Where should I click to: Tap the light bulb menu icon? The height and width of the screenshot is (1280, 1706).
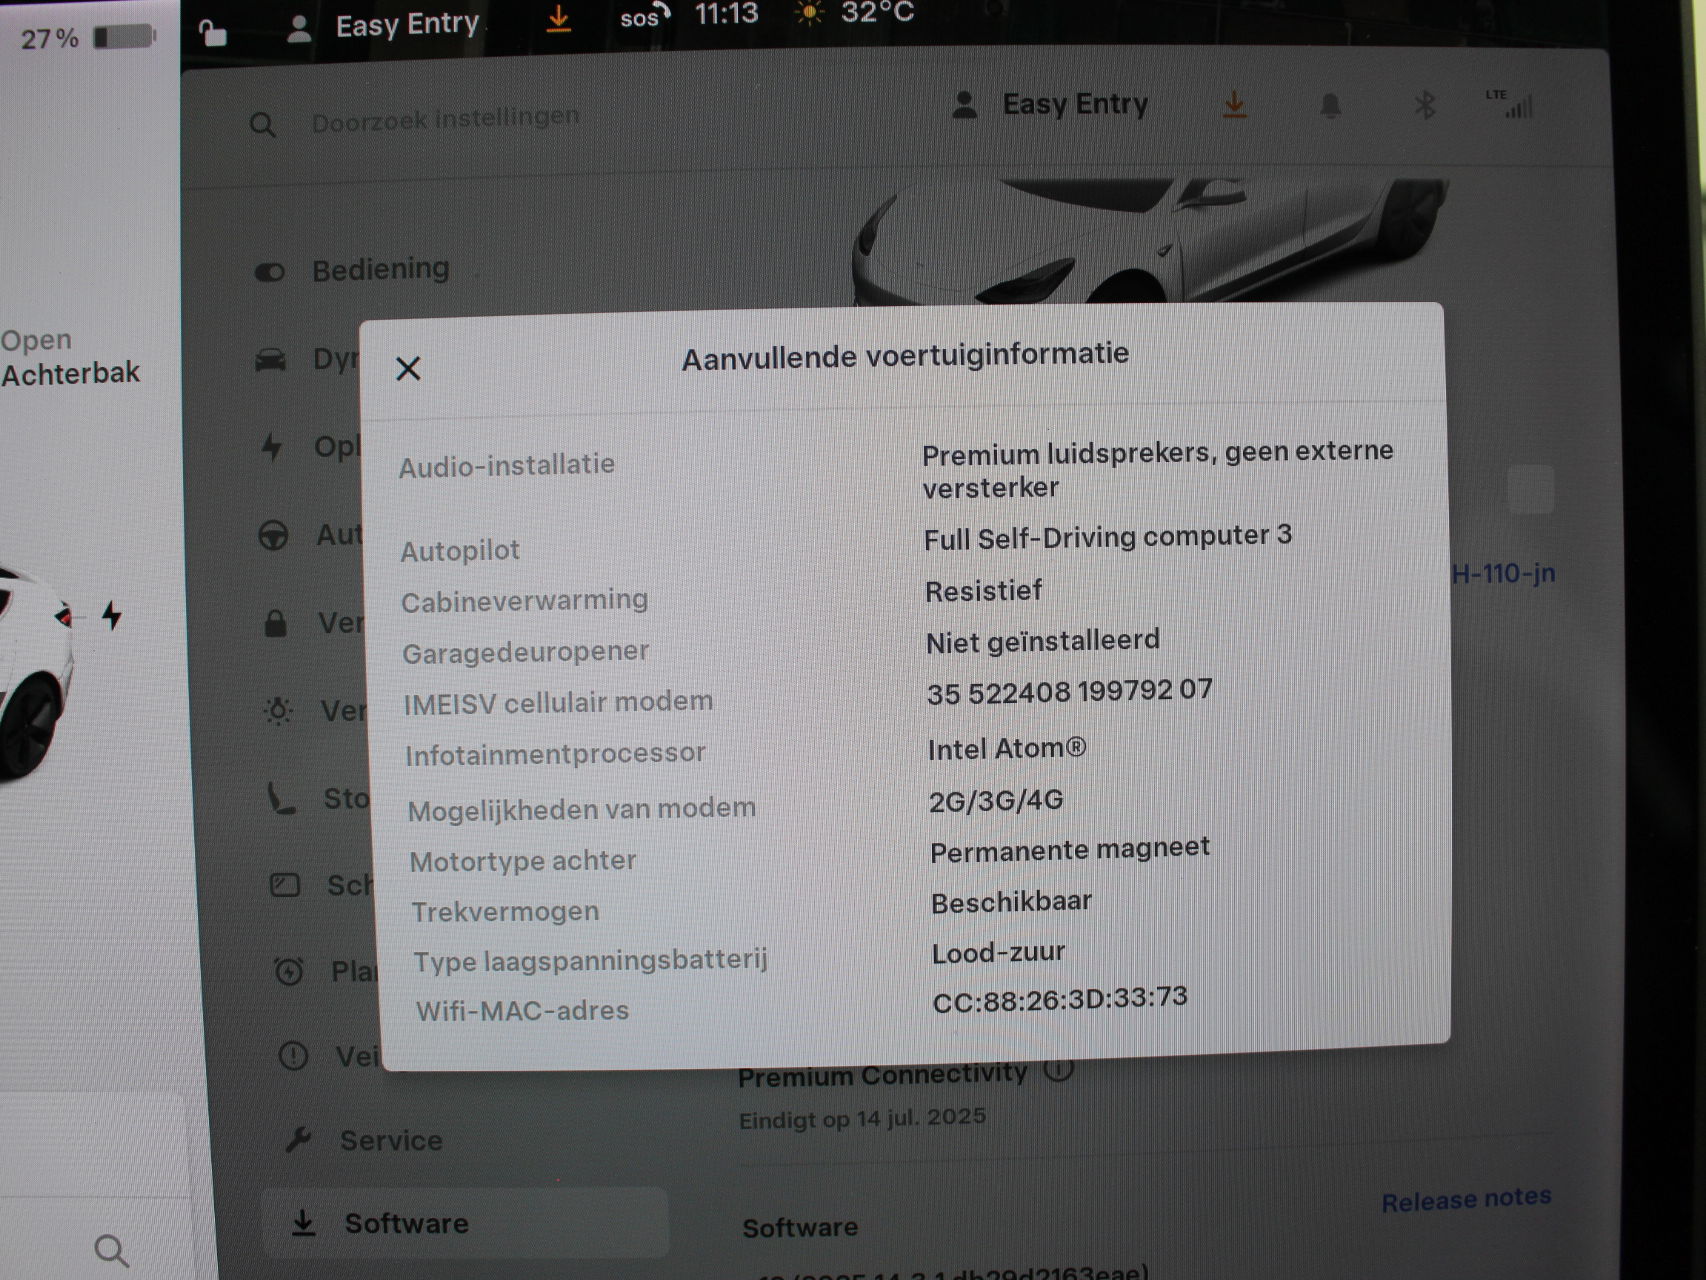pos(278,711)
